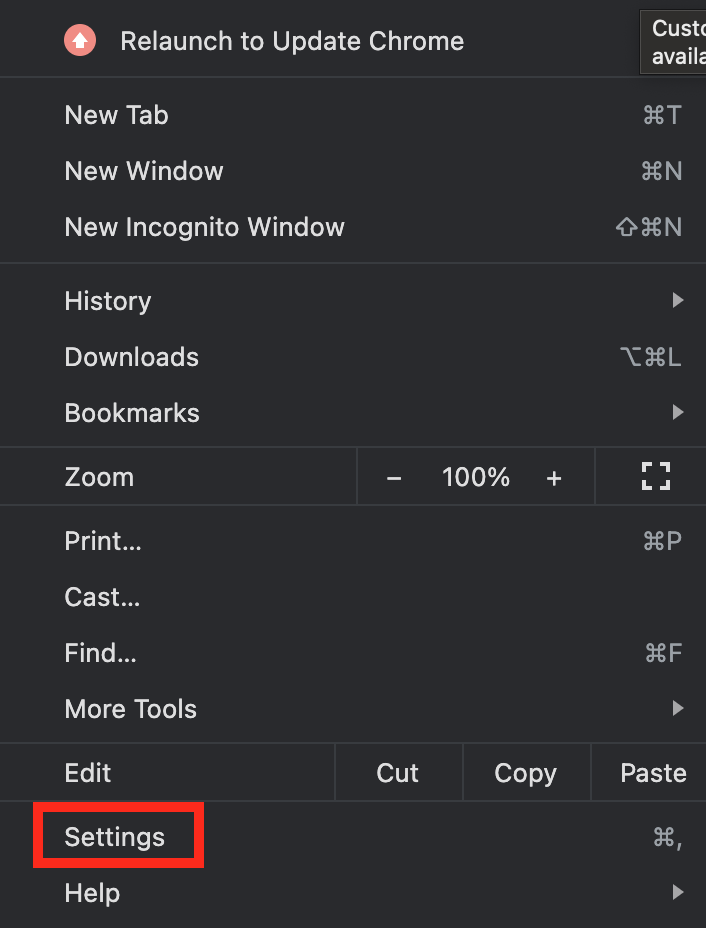
Task: Start casting with Cast
Action: (x=101, y=597)
